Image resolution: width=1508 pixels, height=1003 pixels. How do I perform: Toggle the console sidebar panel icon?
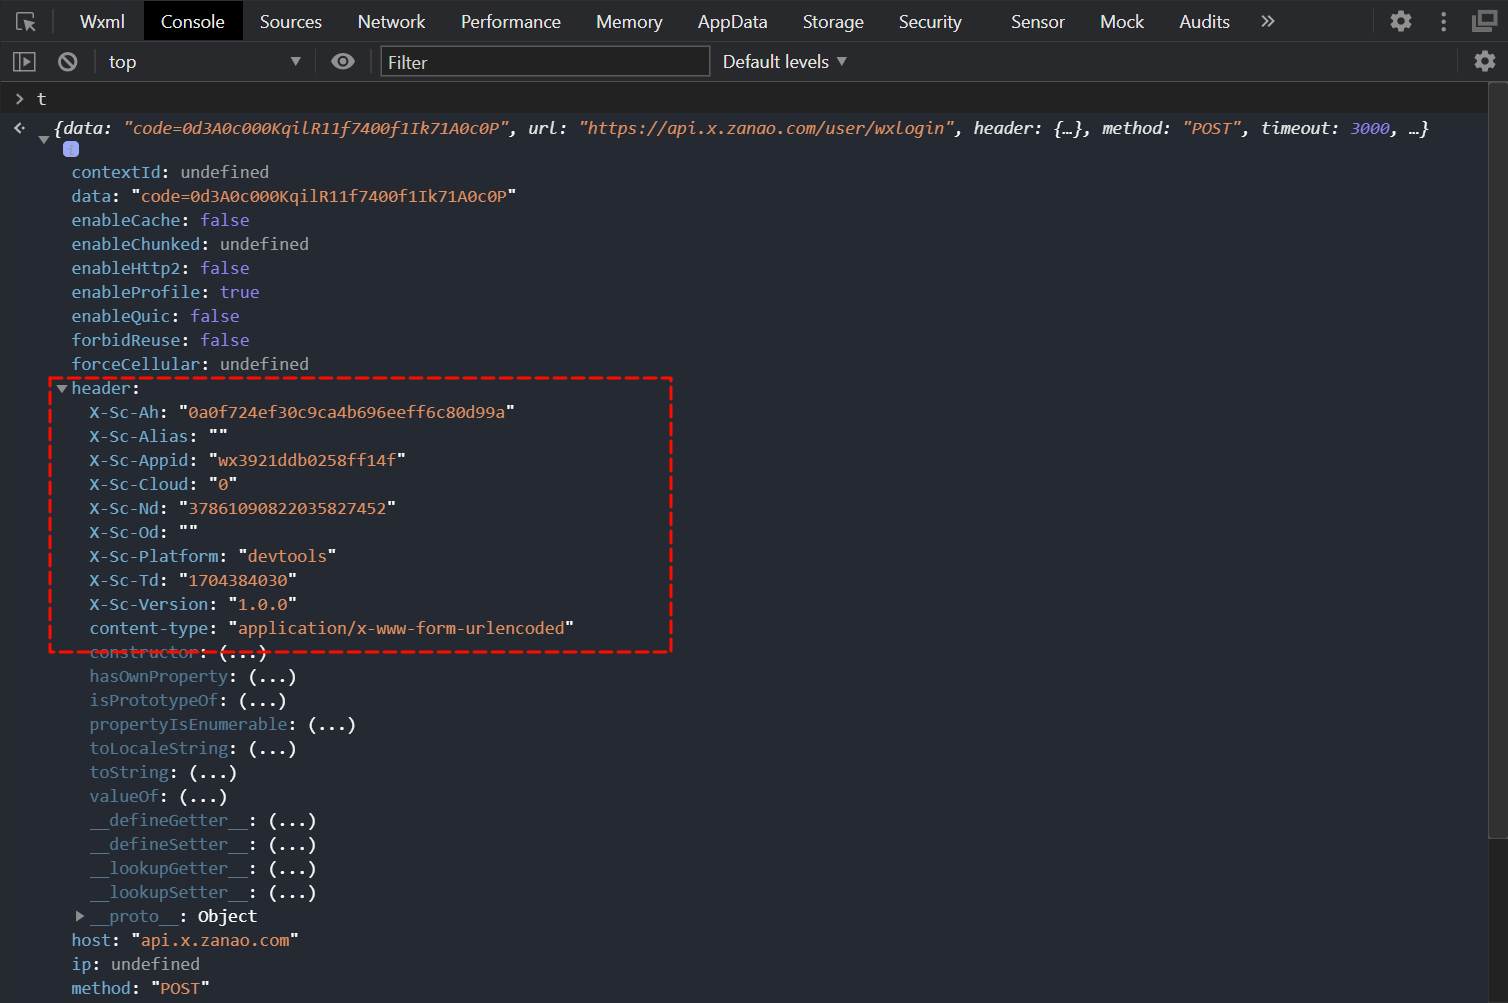tap(24, 62)
